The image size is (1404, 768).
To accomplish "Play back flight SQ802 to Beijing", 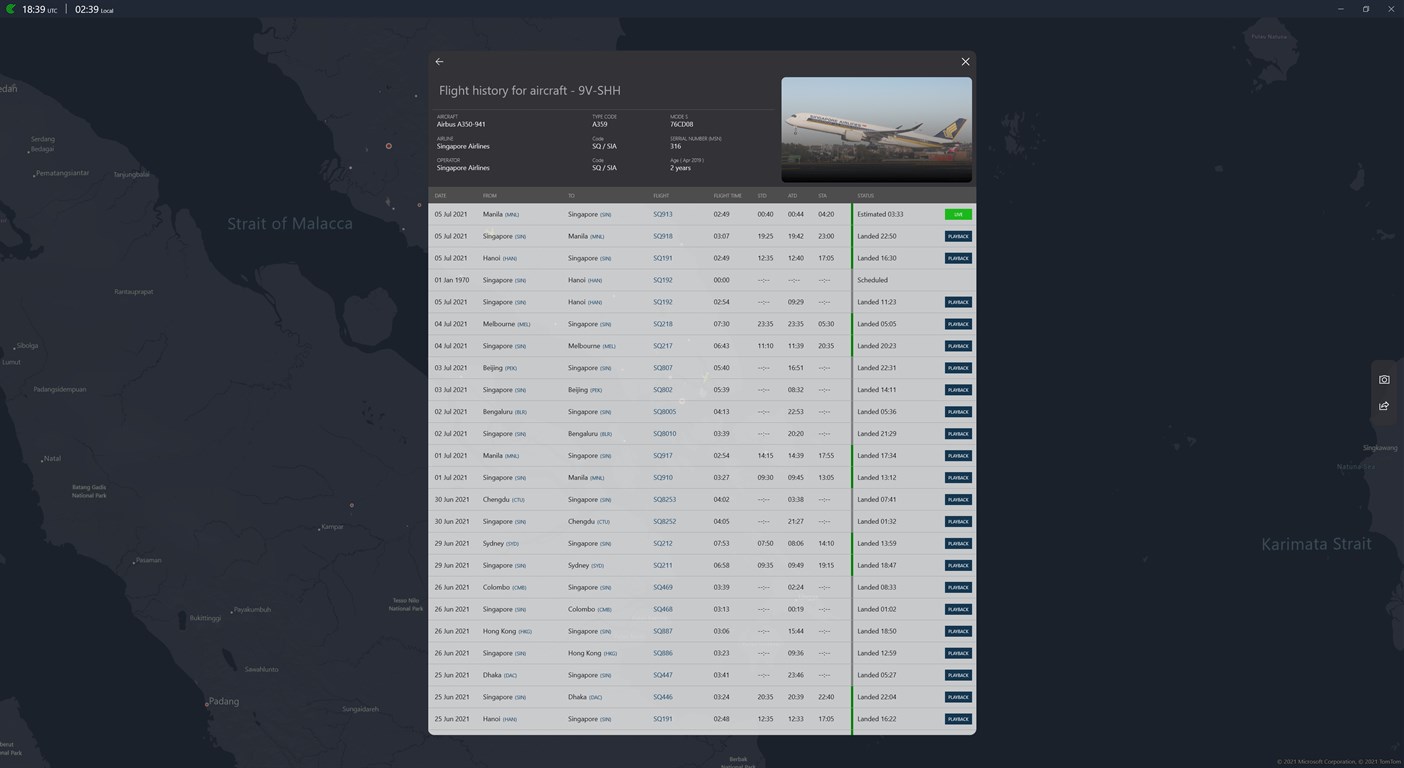I will [x=958, y=390].
